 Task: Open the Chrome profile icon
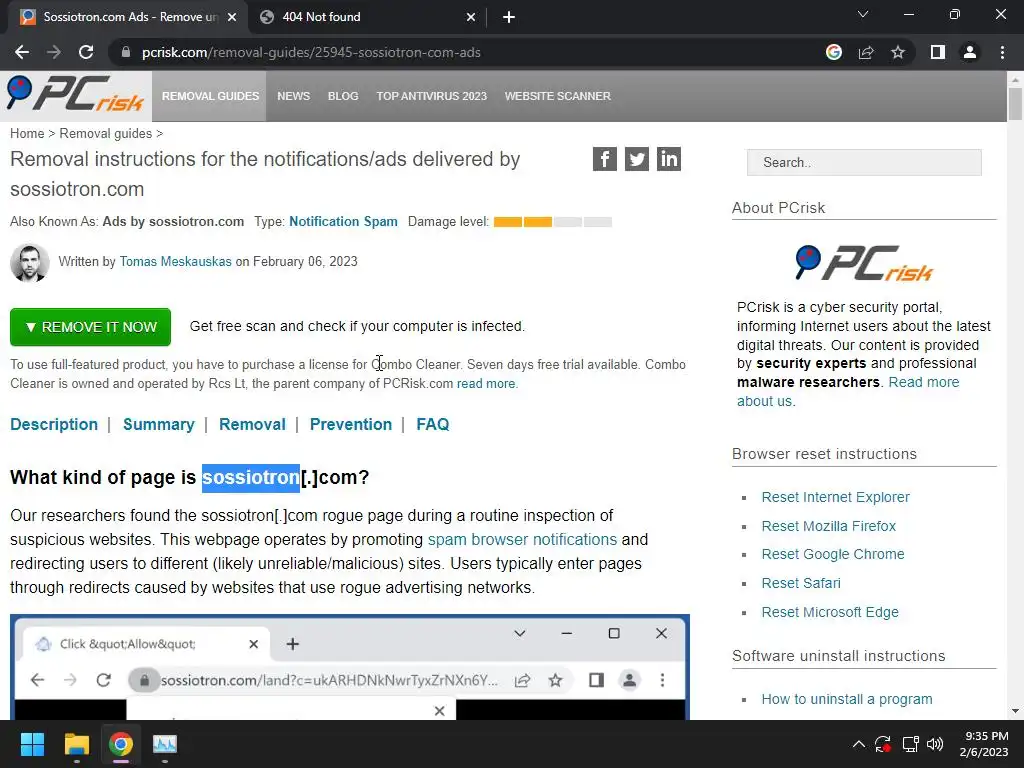pos(970,52)
